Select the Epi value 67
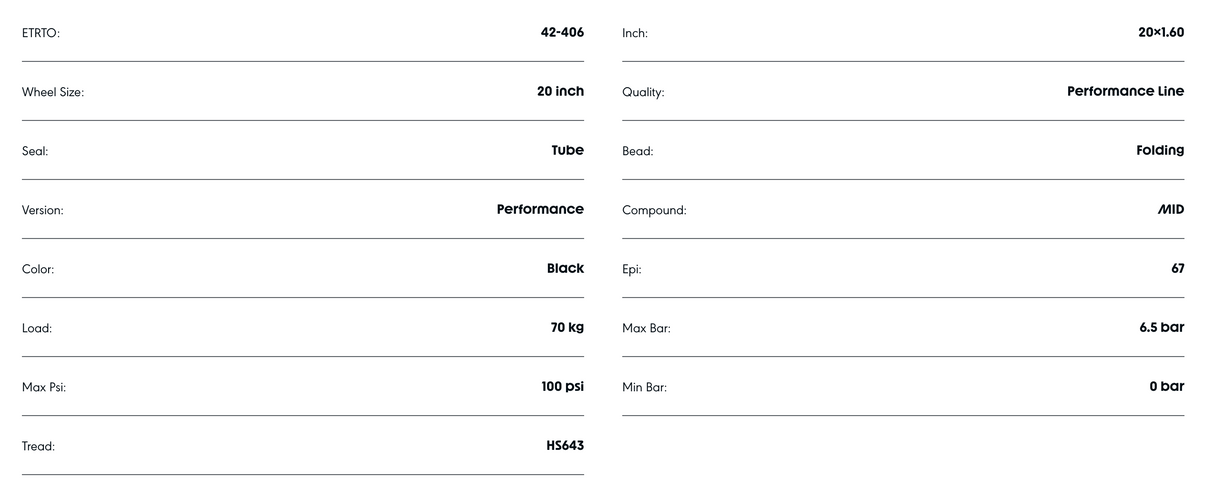 [x=1177, y=268]
